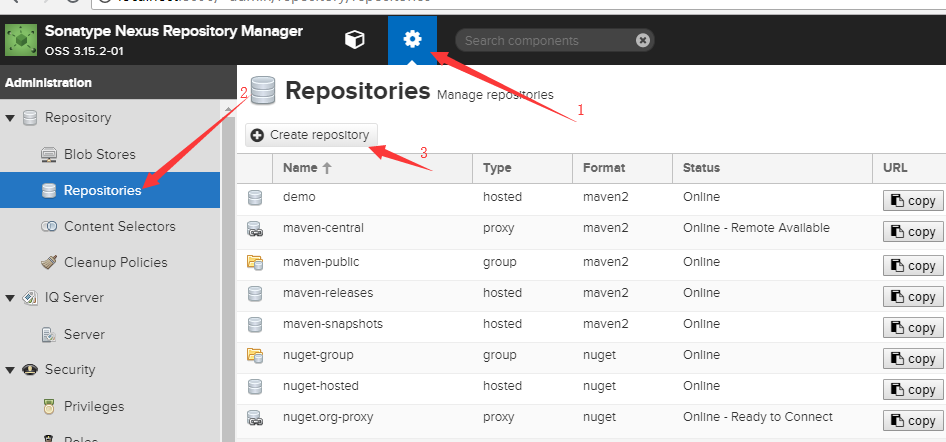Open the Browse cube icon
This screenshot has width=946, height=442.
(354, 40)
